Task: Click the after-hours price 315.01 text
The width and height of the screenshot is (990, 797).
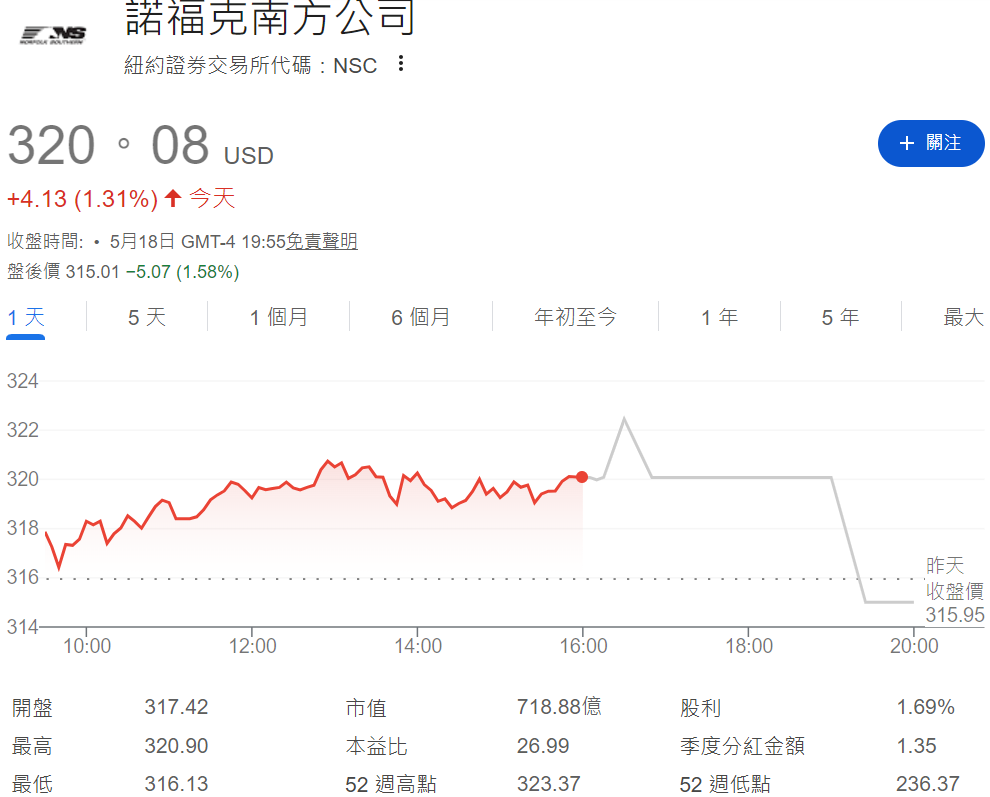Action: pyautogui.click(x=92, y=272)
